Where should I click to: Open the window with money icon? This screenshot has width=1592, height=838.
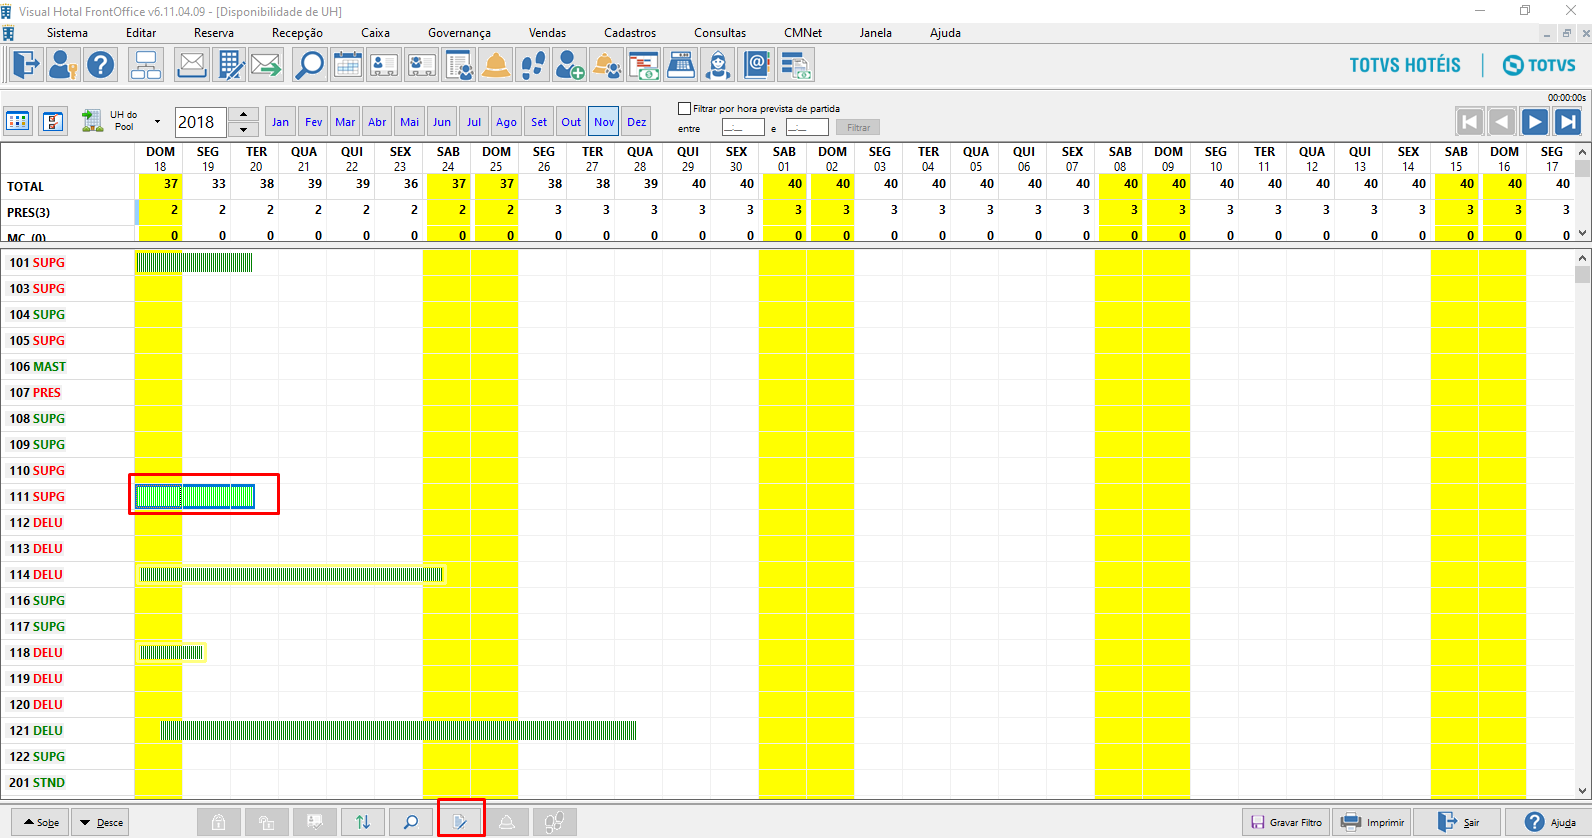click(644, 65)
